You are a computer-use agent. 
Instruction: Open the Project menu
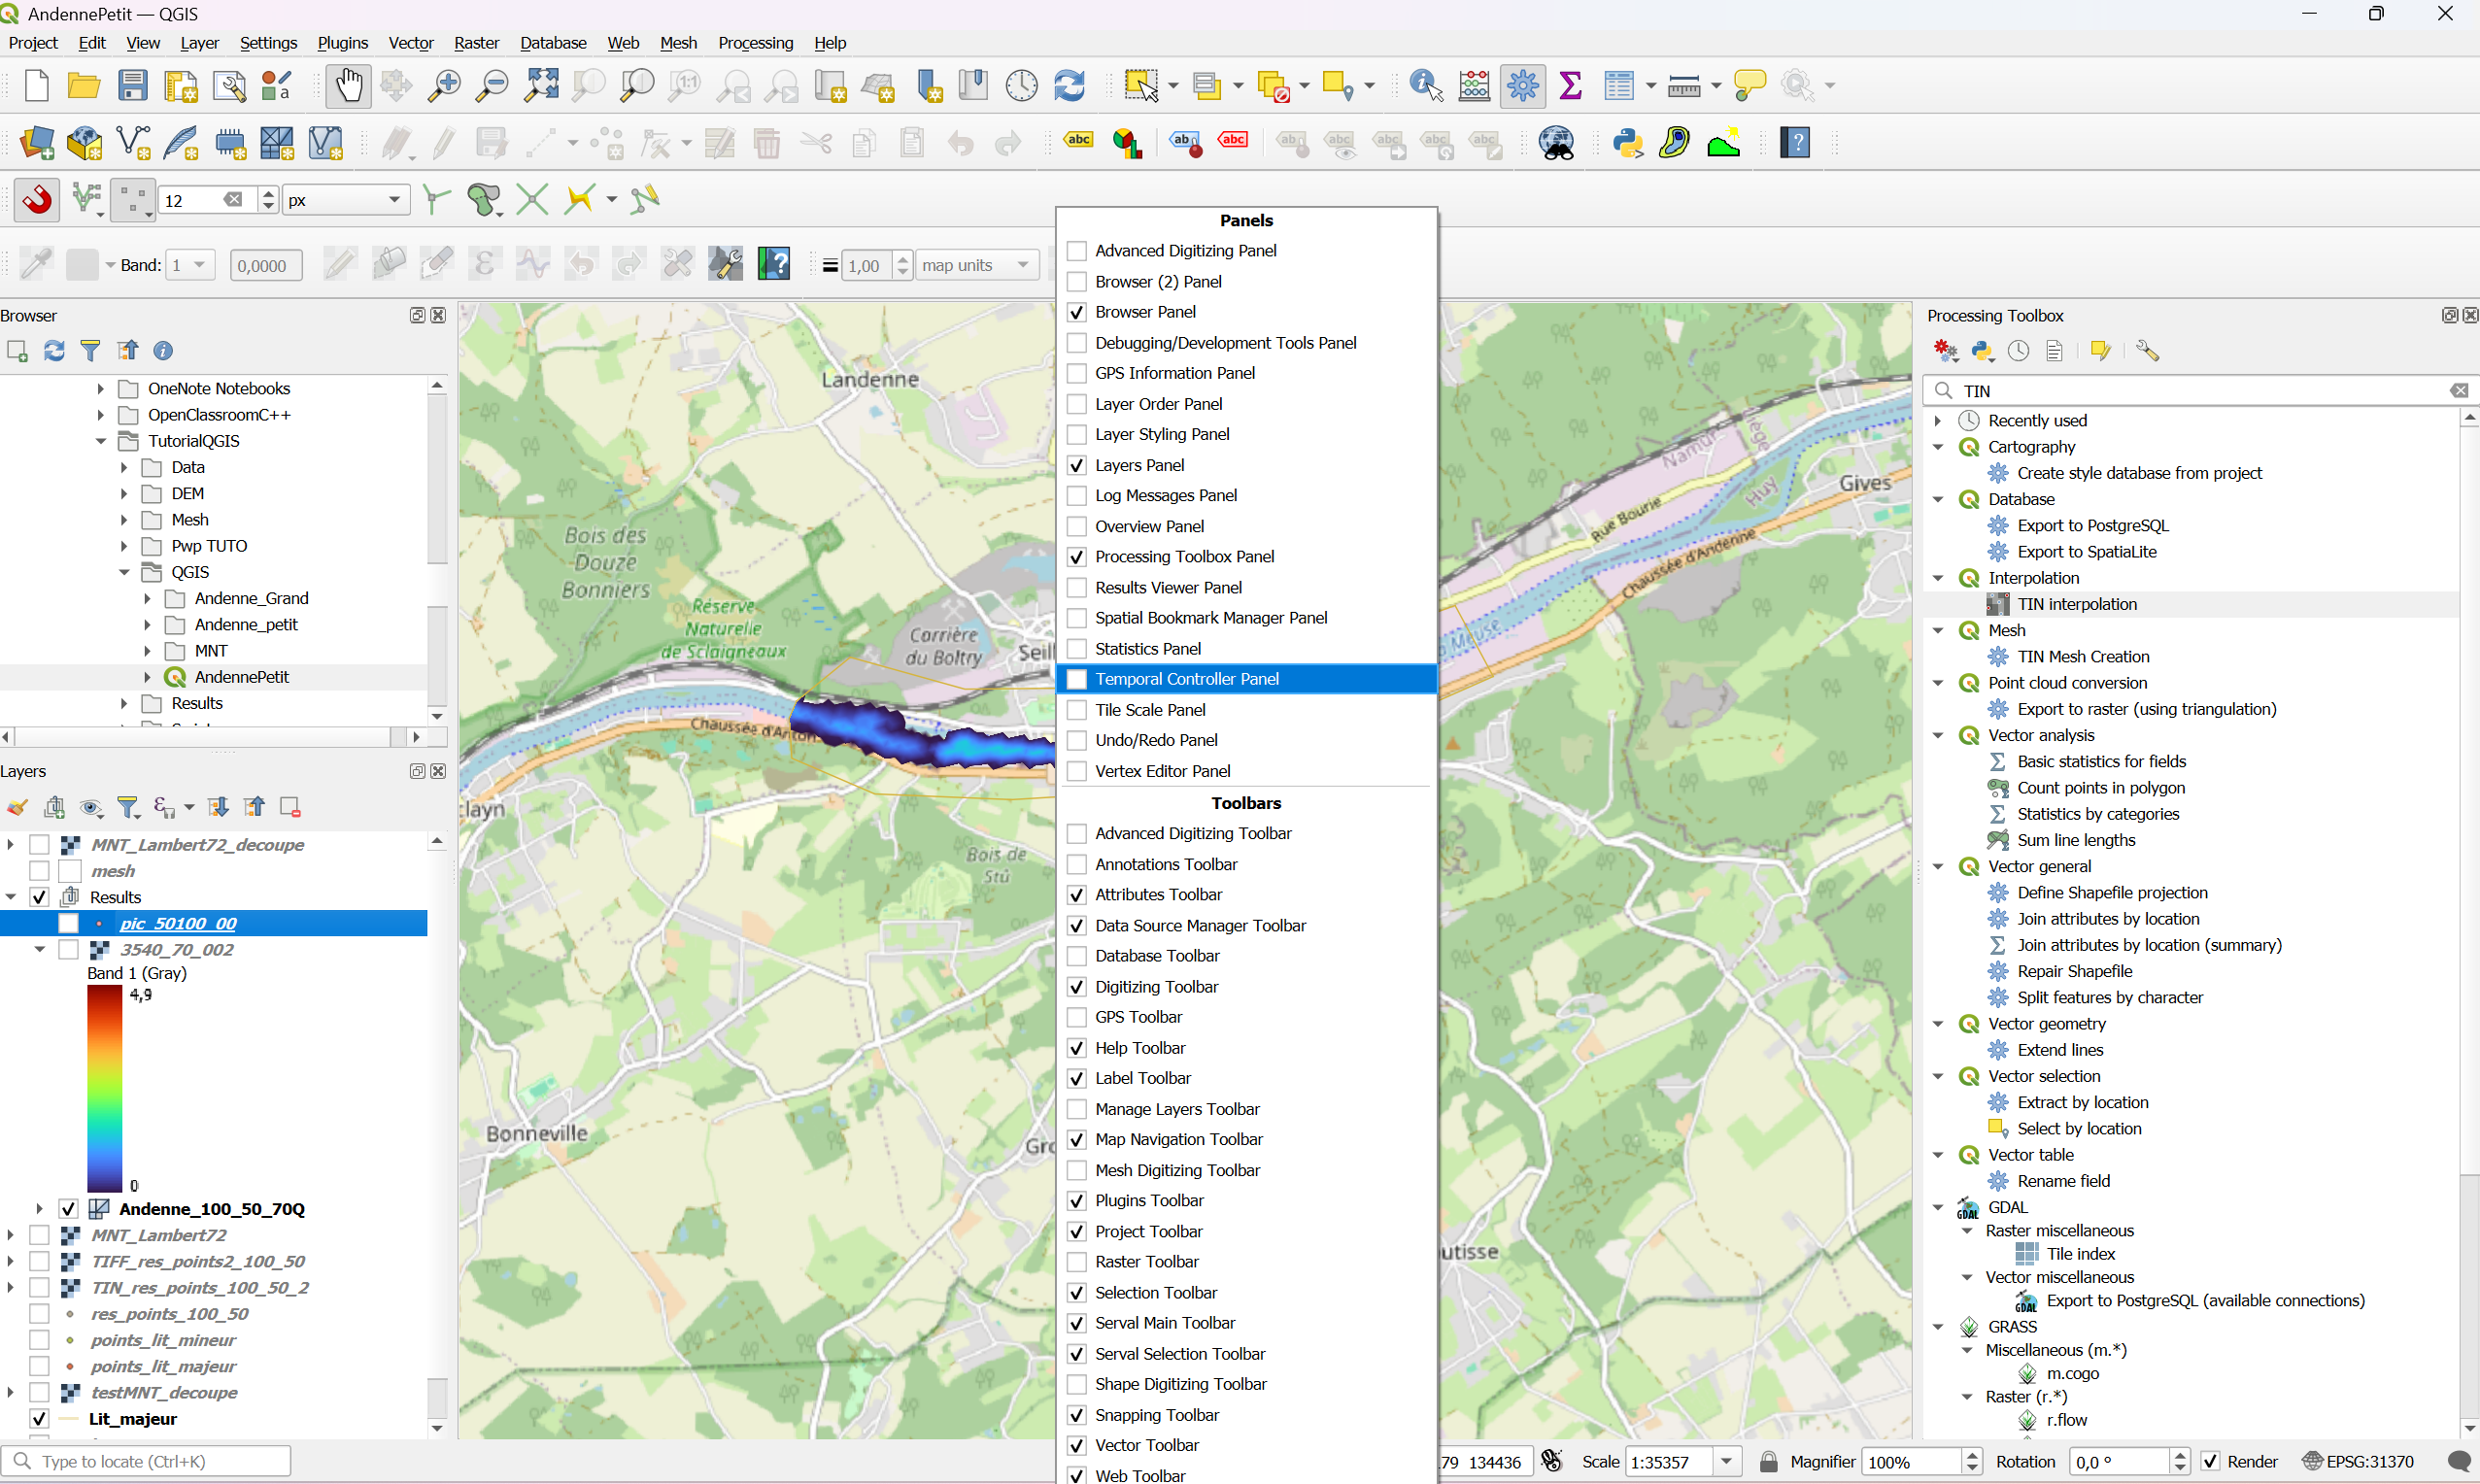[x=33, y=43]
